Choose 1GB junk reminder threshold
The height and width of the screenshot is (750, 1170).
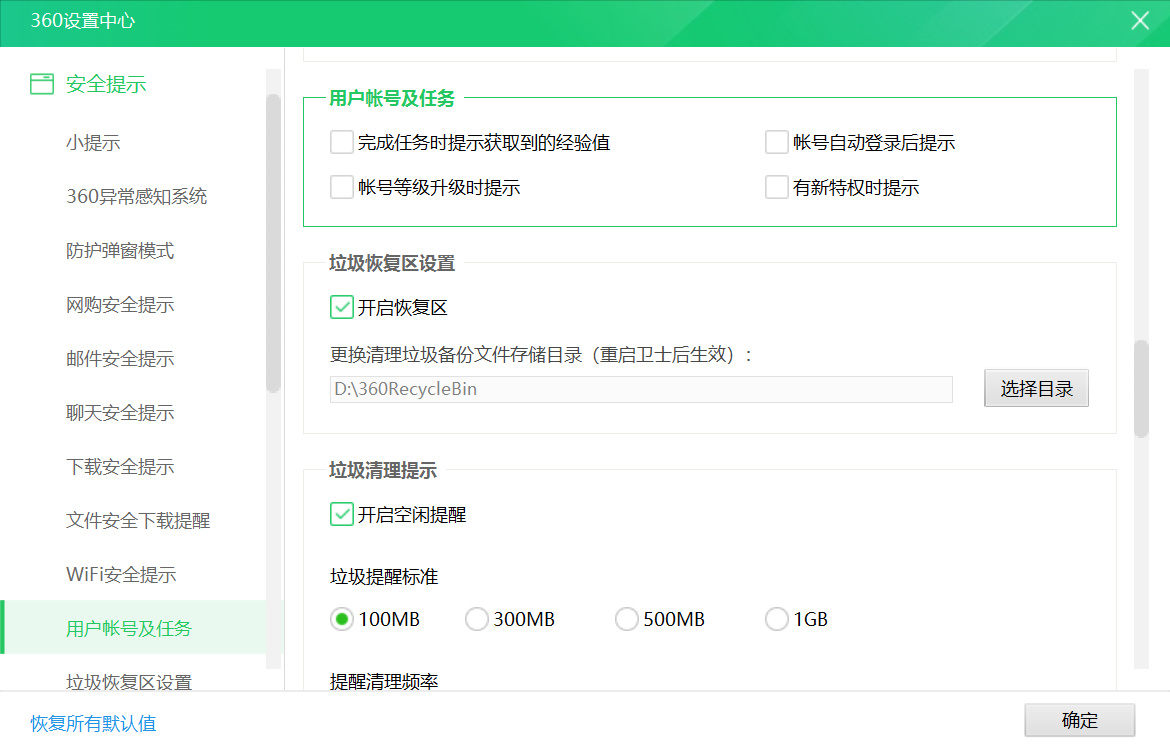coord(777,619)
